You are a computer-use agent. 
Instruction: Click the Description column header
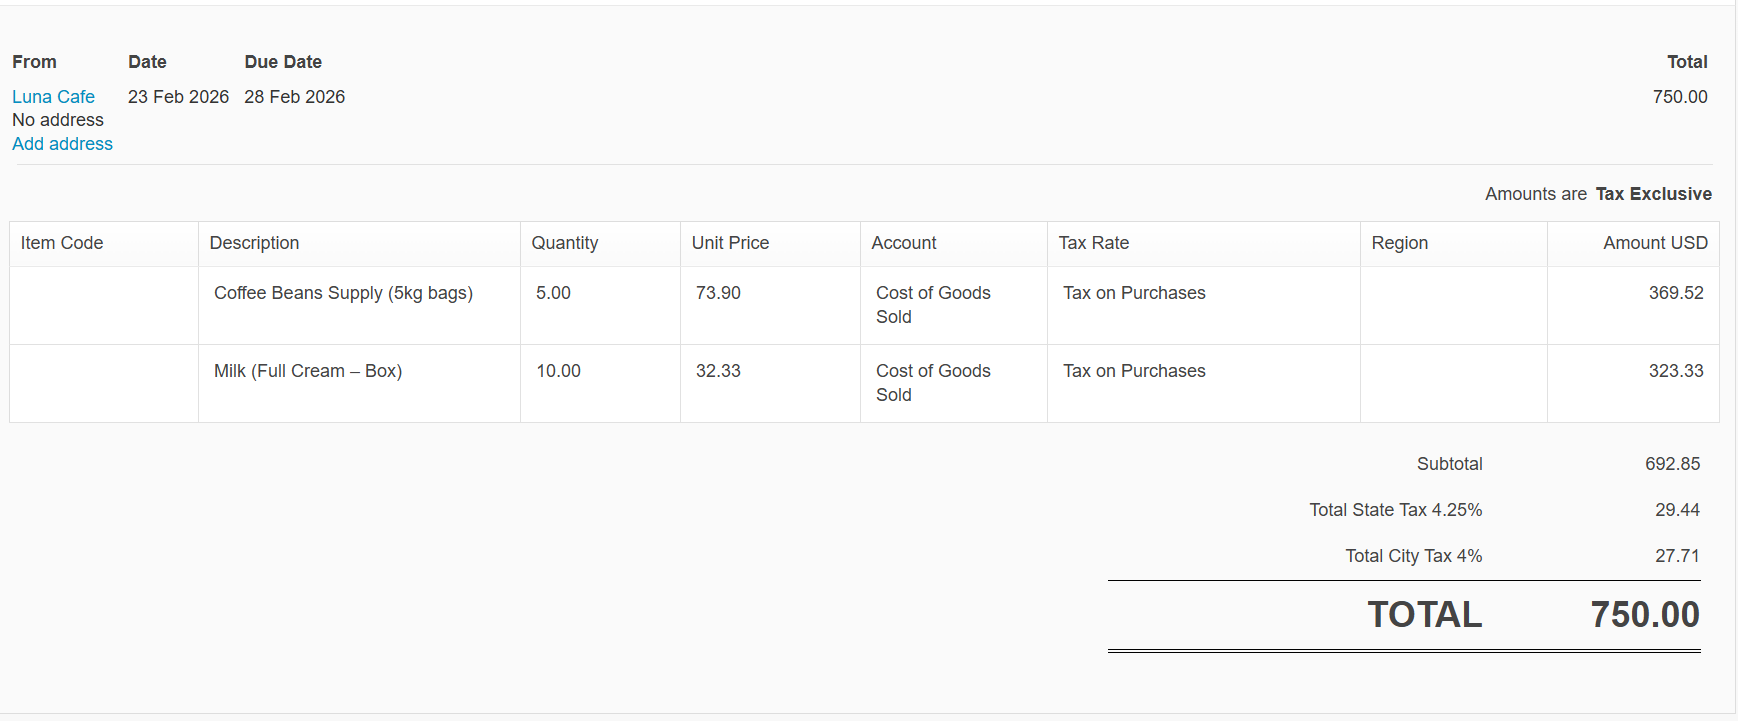pos(254,243)
